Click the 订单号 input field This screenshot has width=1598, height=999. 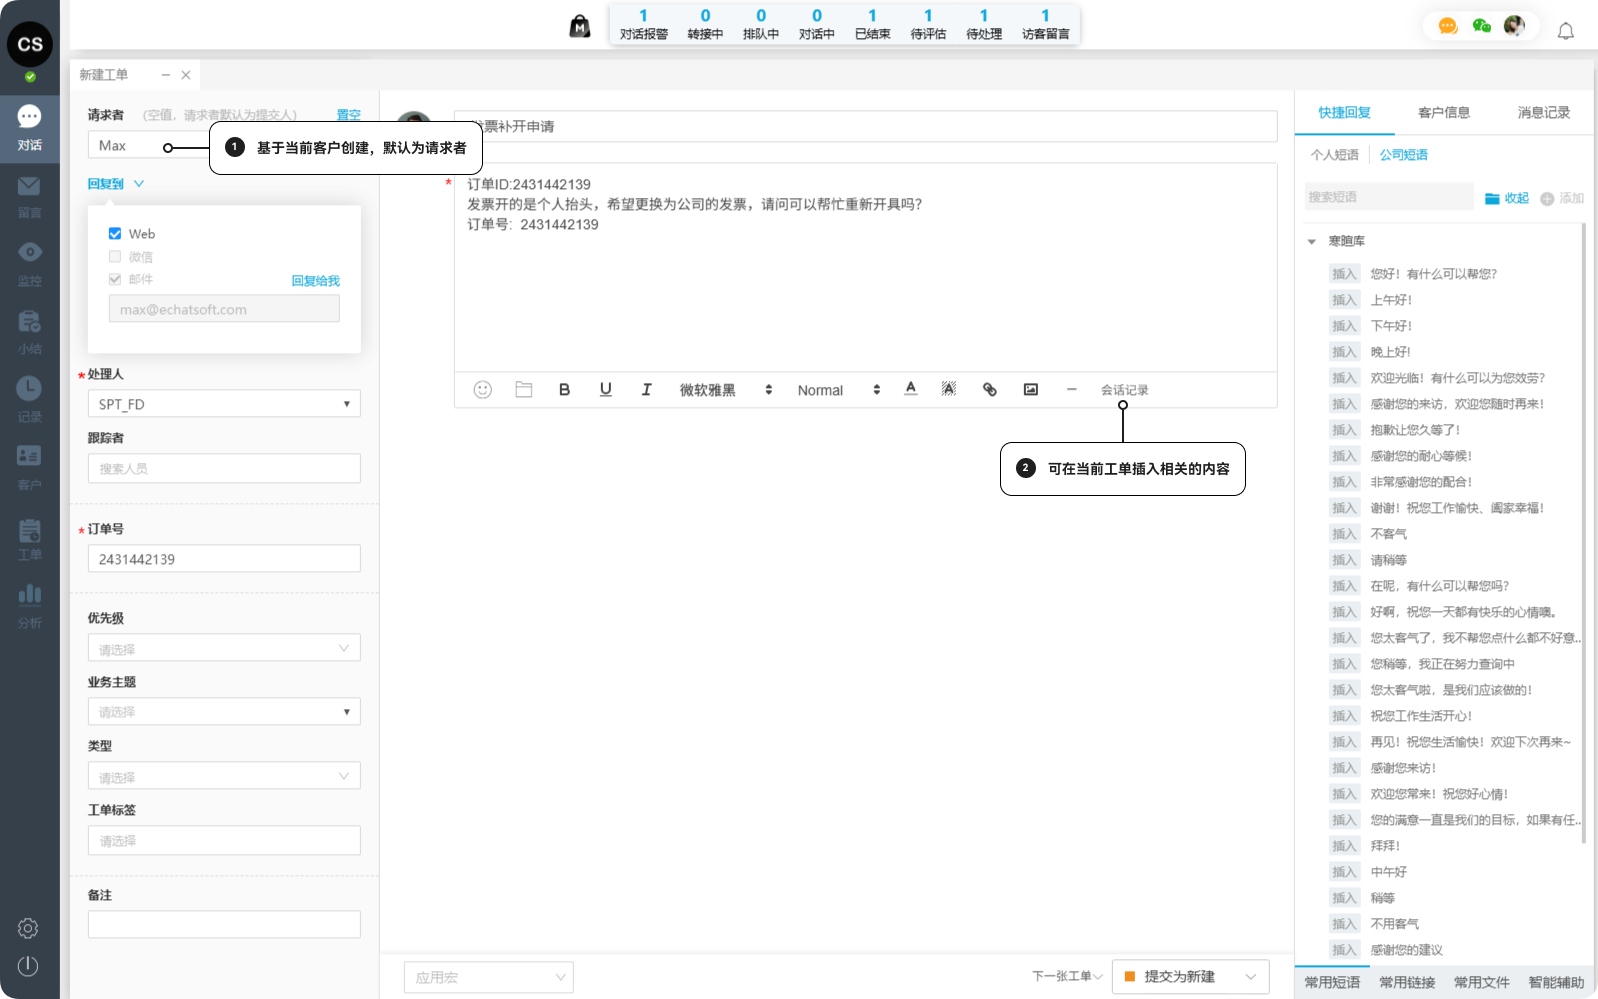point(224,559)
